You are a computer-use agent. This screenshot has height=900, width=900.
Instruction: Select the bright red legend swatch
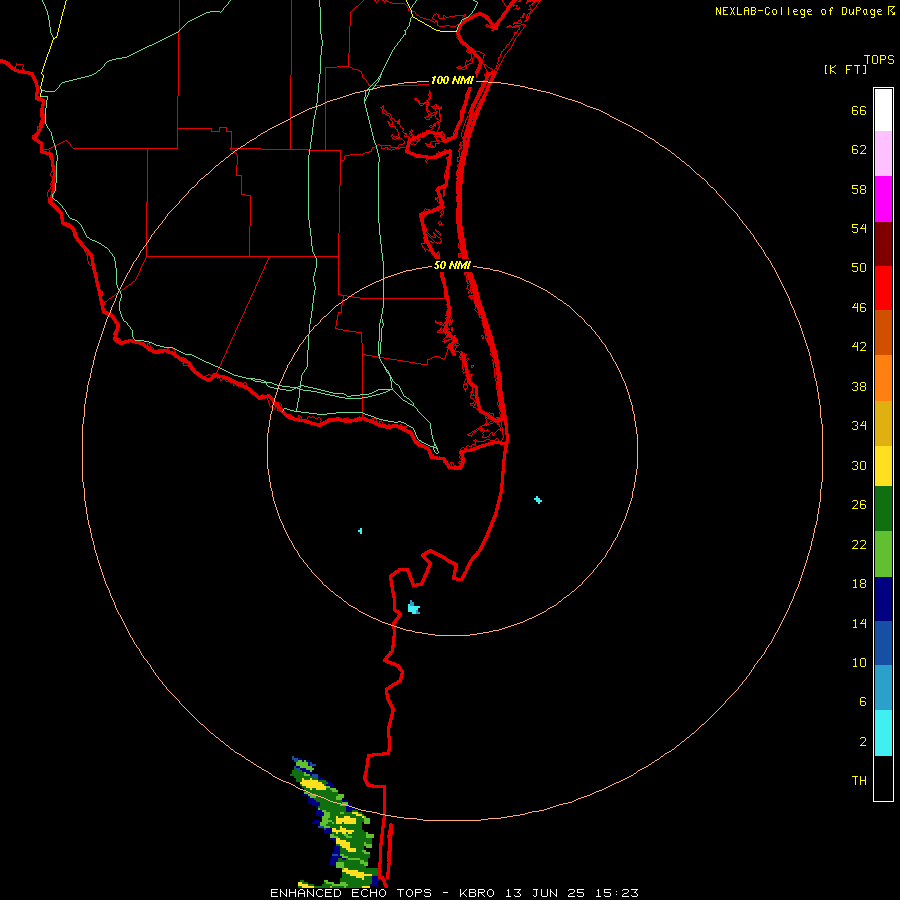[883, 288]
